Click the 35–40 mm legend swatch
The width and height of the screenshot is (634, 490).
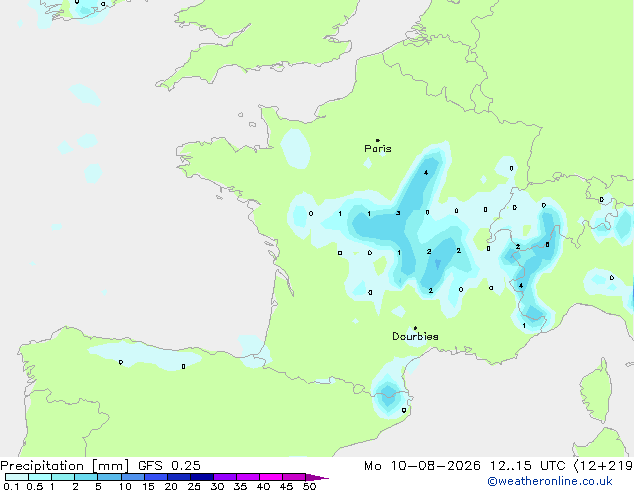[x=248, y=477]
